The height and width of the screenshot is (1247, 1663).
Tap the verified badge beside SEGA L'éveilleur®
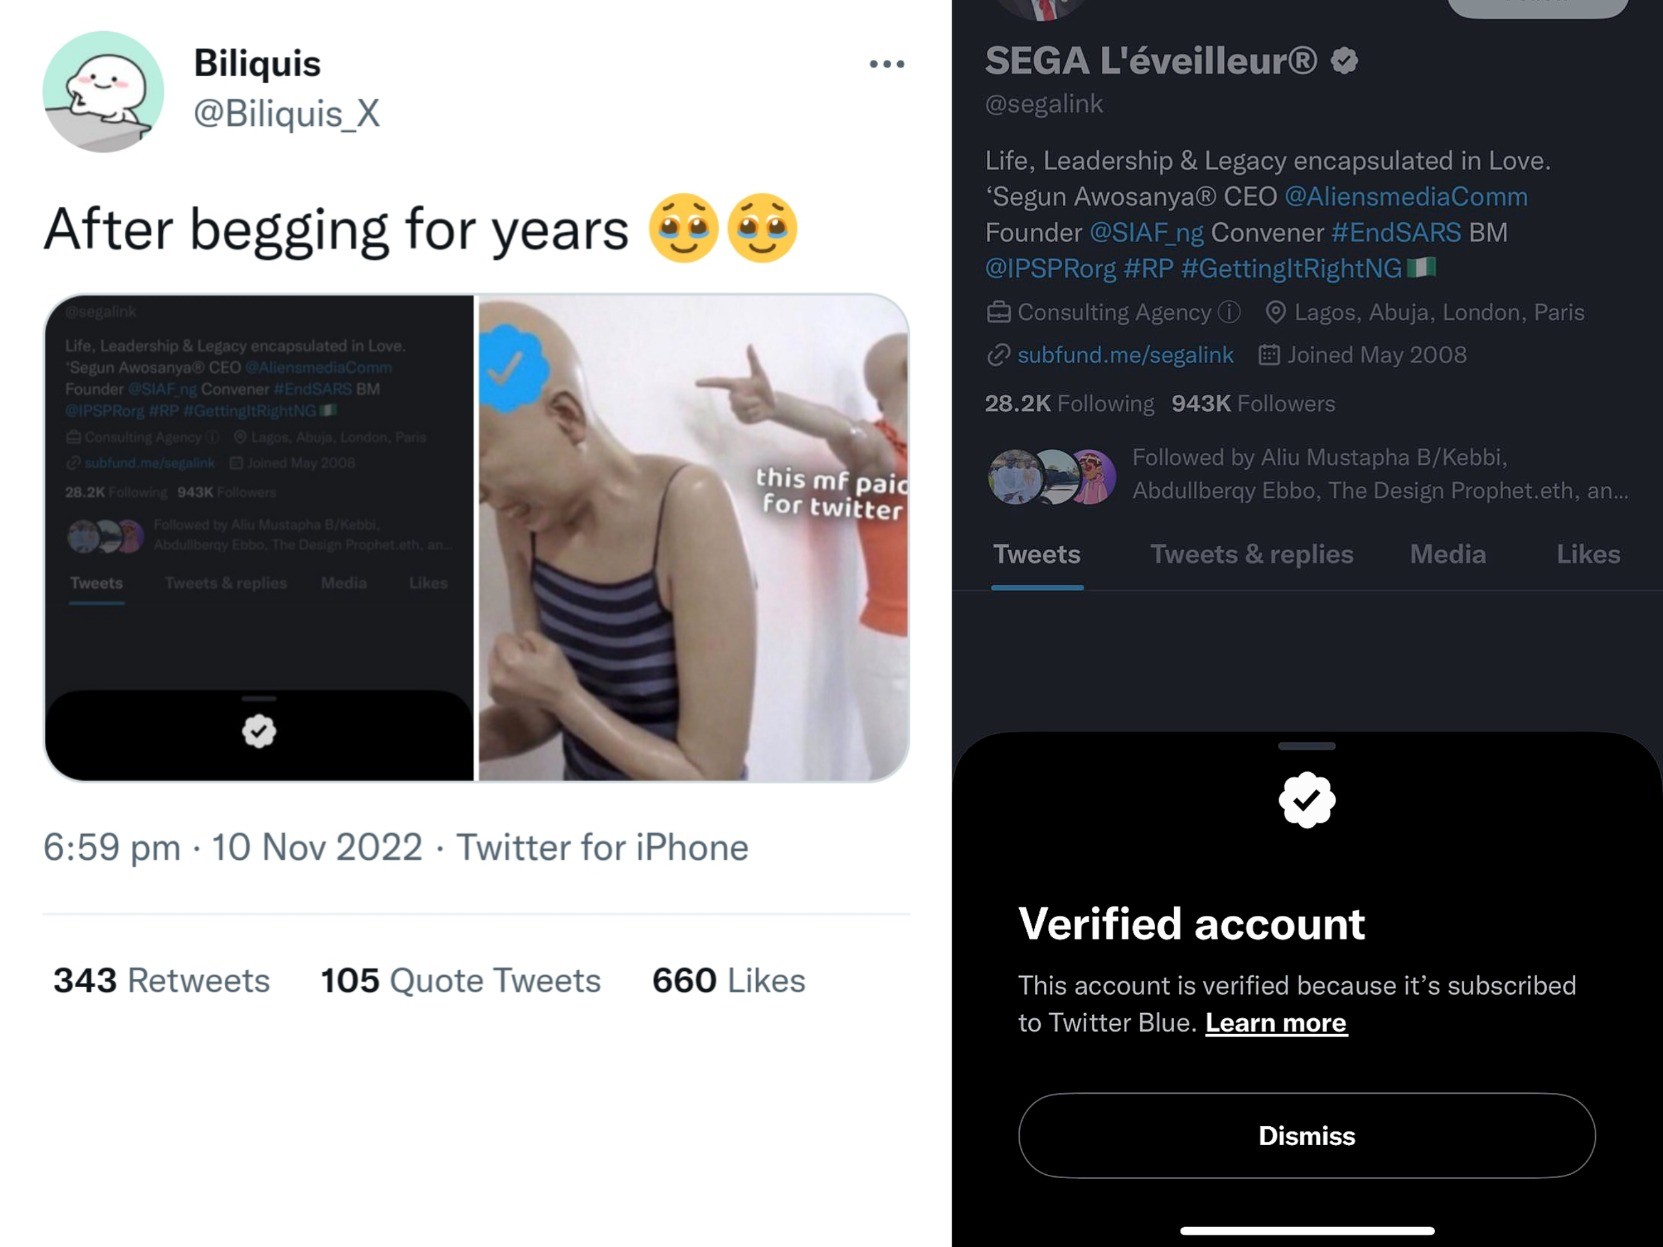(x=1345, y=61)
